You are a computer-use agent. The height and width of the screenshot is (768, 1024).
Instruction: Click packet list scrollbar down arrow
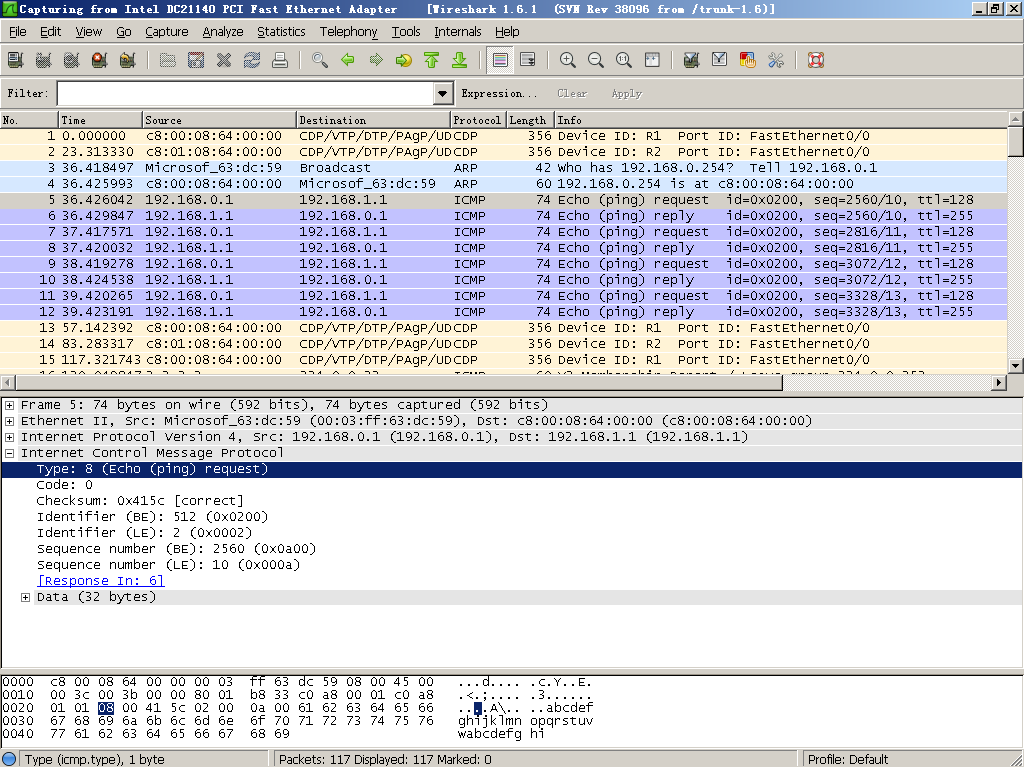point(1015,366)
